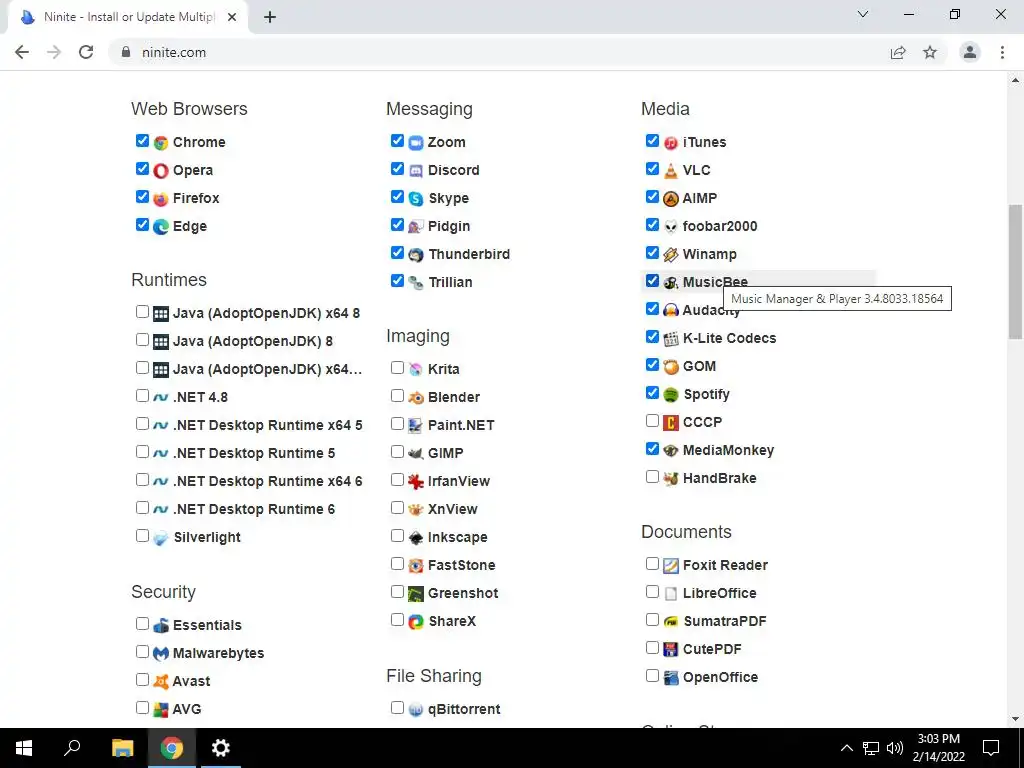Click the VLC cone icon

671,170
